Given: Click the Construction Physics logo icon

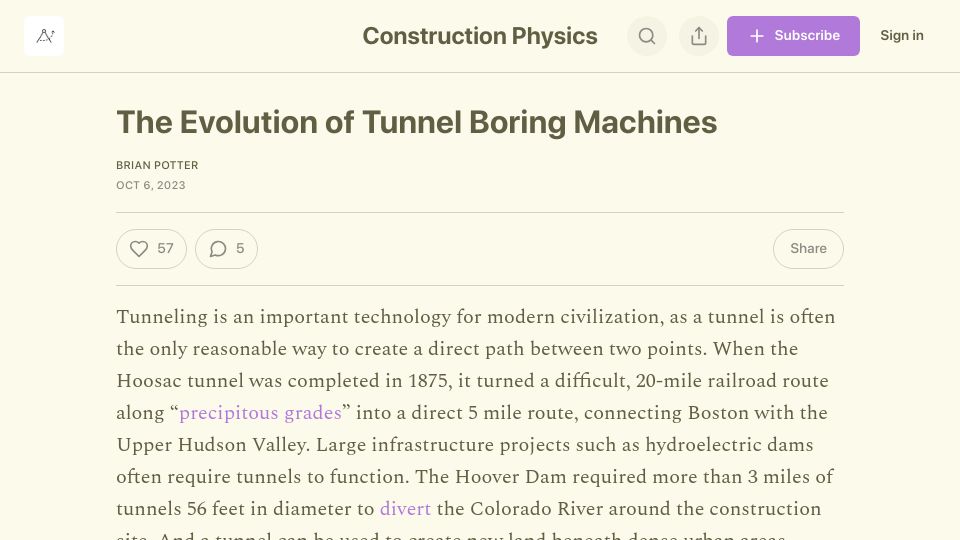Looking at the screenshot, I should [44, 36].
